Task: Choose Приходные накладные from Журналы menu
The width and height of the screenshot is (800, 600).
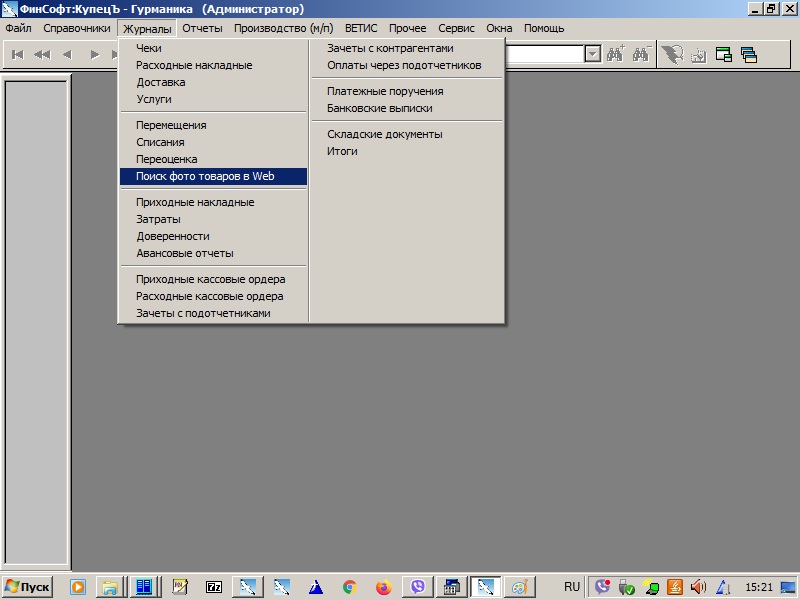Action: click(x=195, y=202)
